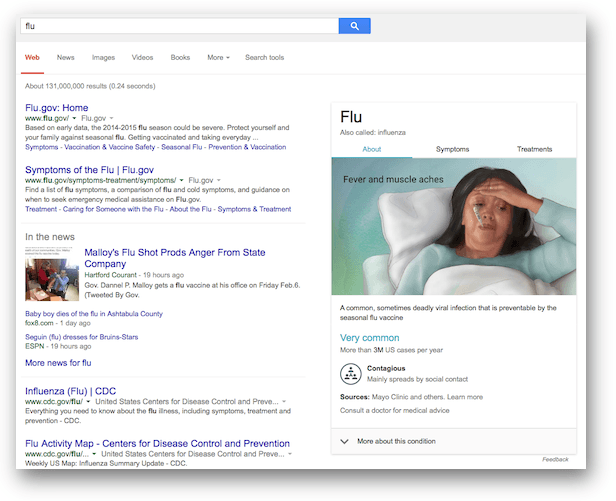Open dropdown arrow next to symptoms-treatment URL
This screenshot has width=616, height=501.
(182, 180)
